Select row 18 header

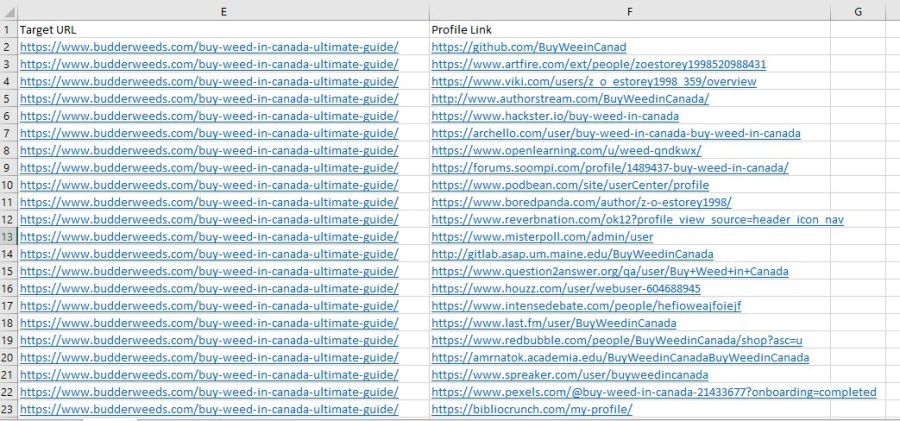coord(9,323)
